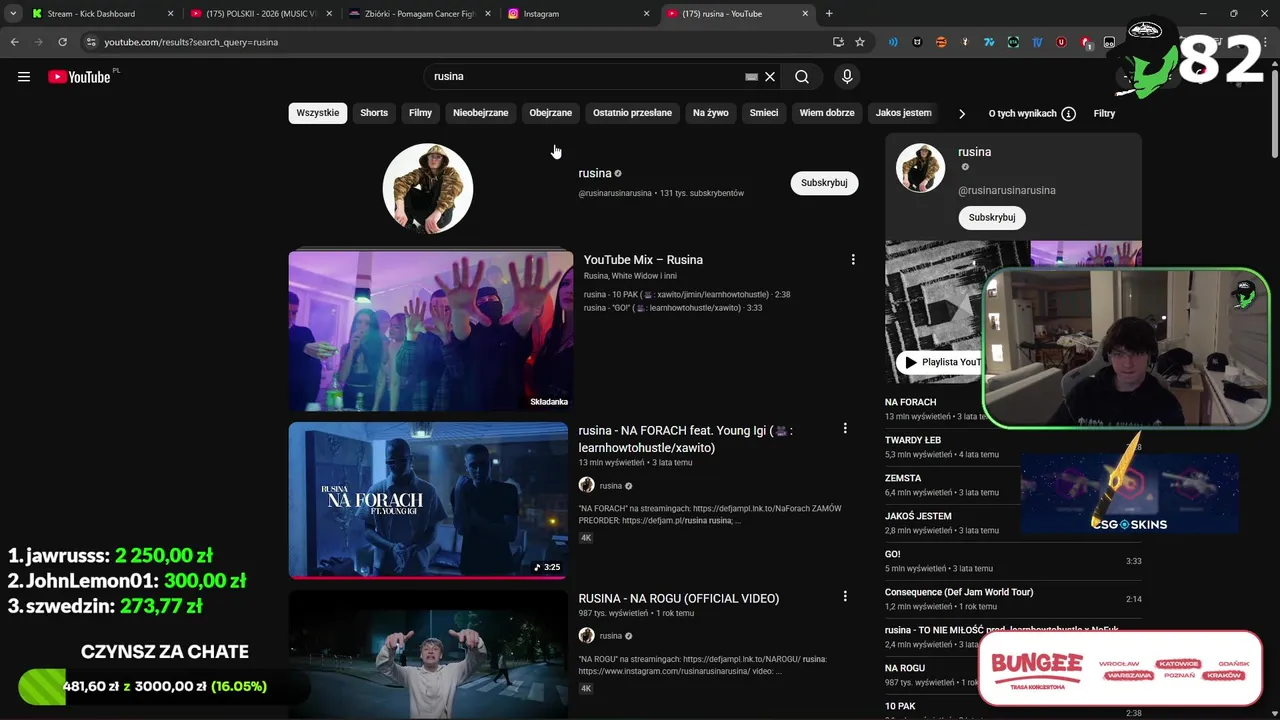
Task: Select the Na żywo filter chip
Action: (x=711, y=113)
